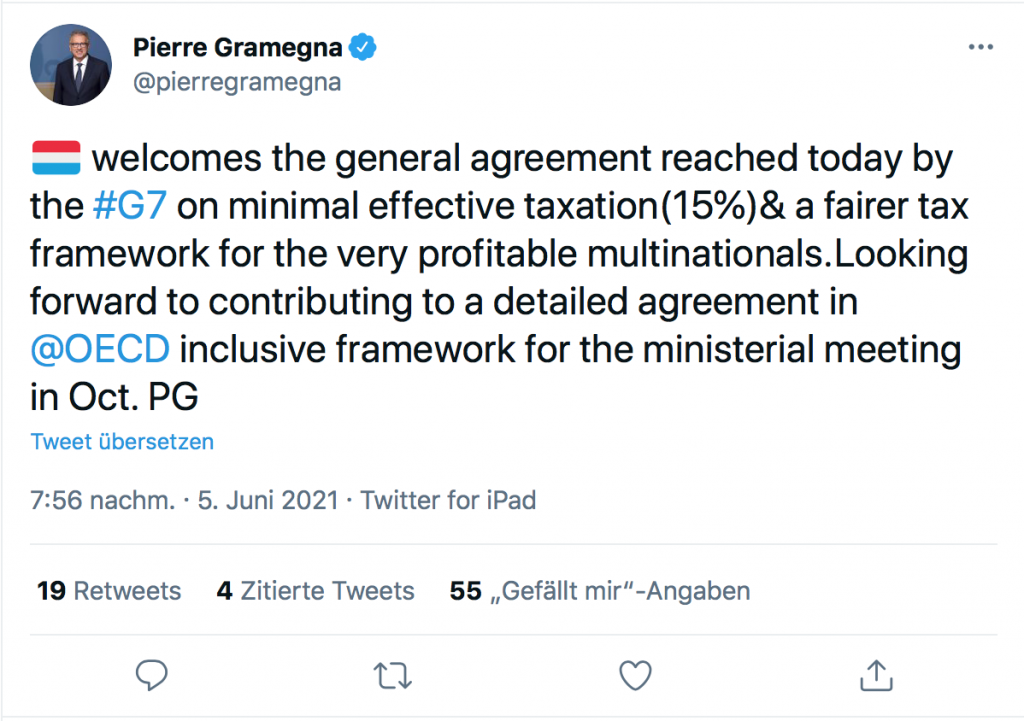The width and height of the screenshot is (1024, 721).
Task: Like the tweet with heart icon
Action: click(x=635, y=675)
